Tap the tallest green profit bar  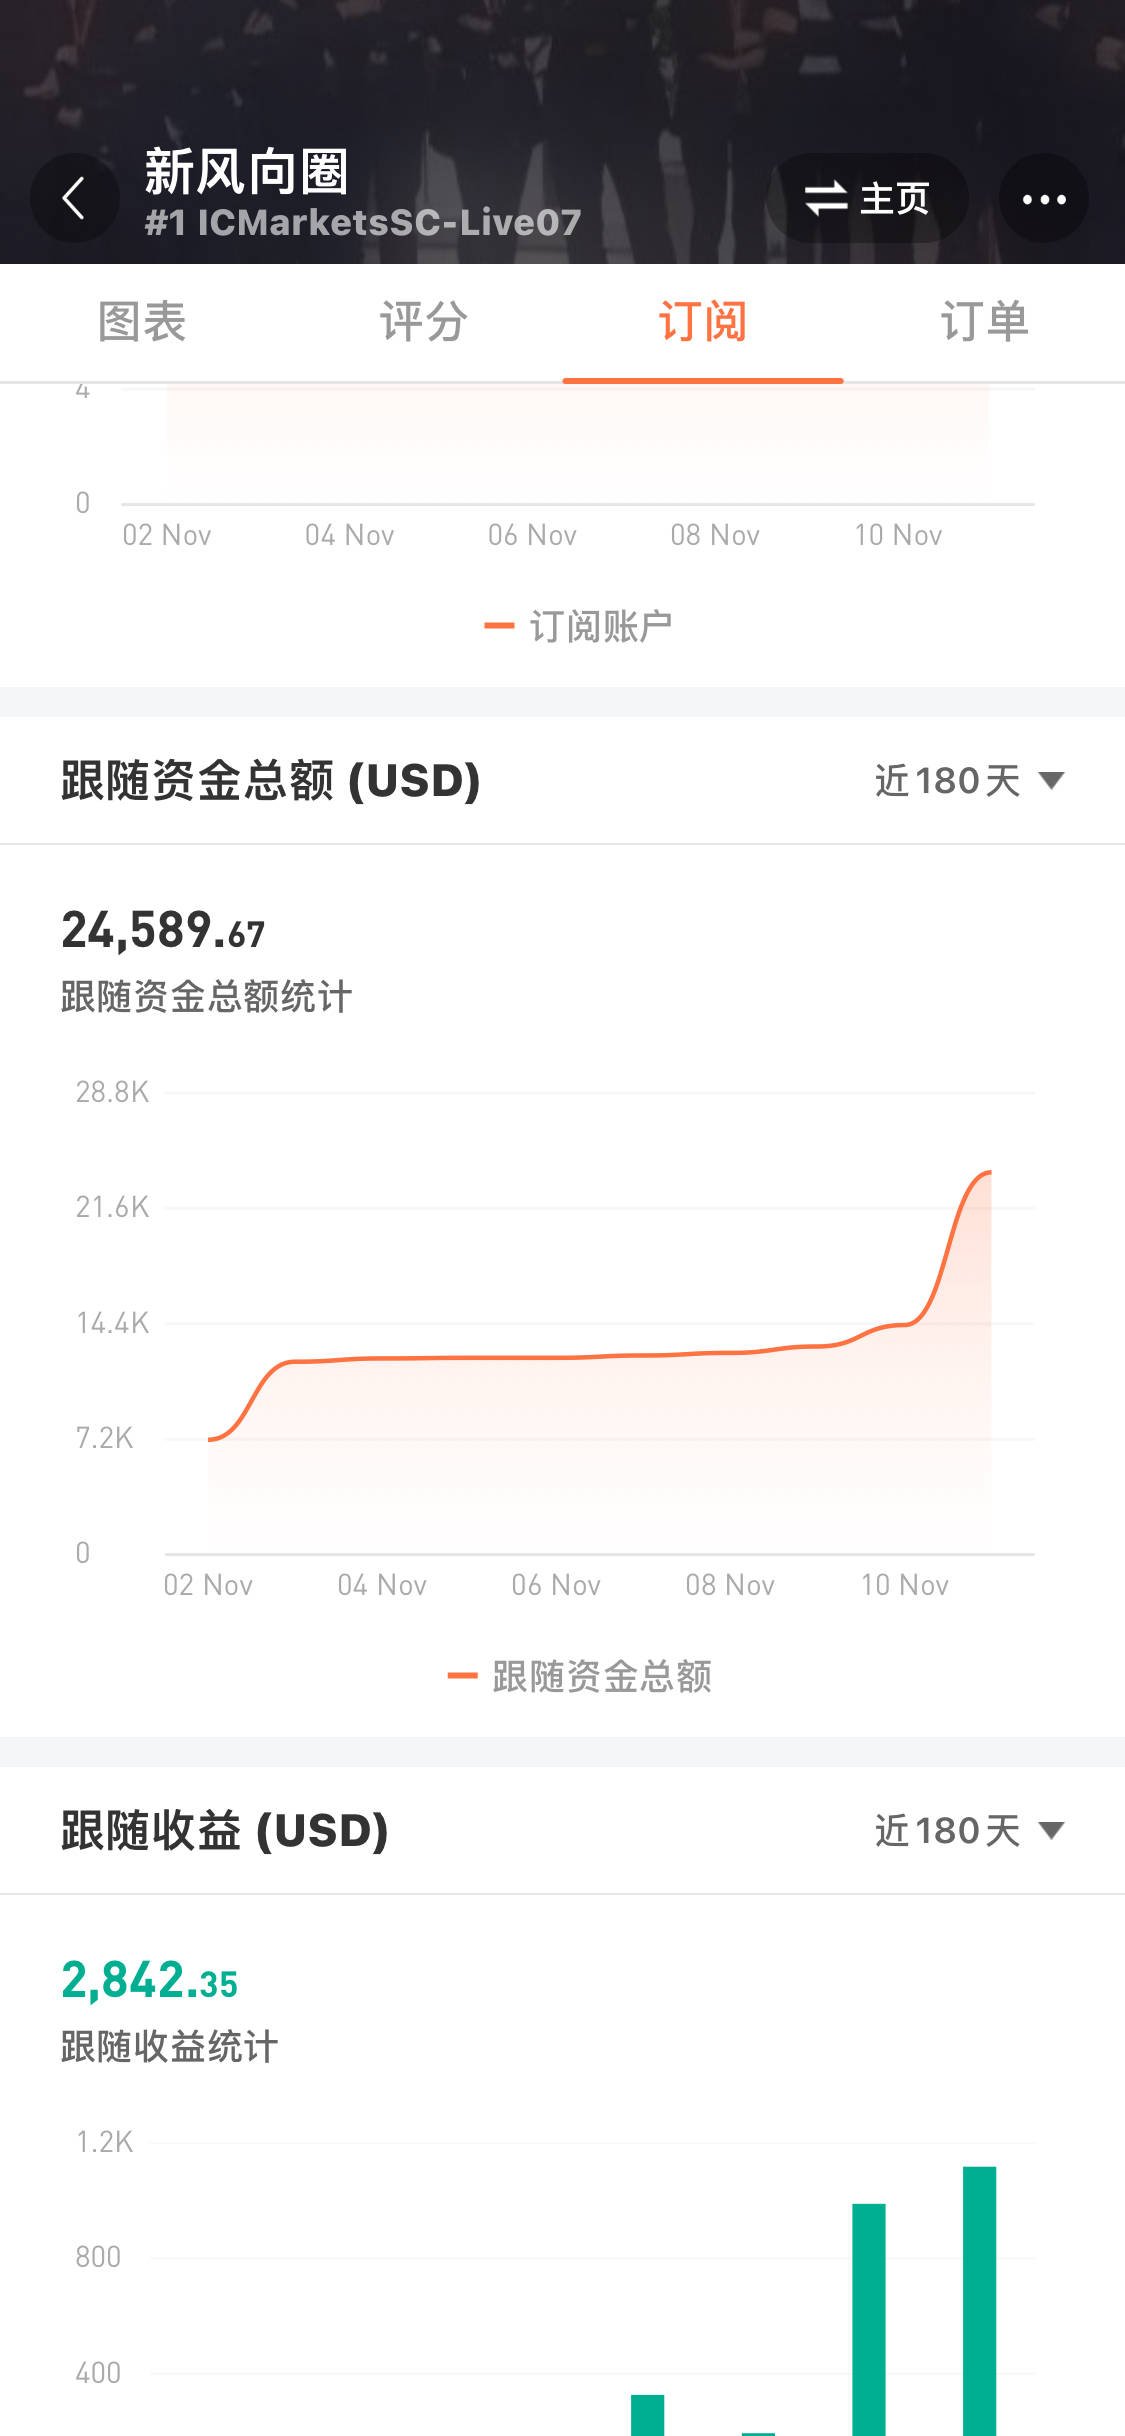click(979, 2300)
